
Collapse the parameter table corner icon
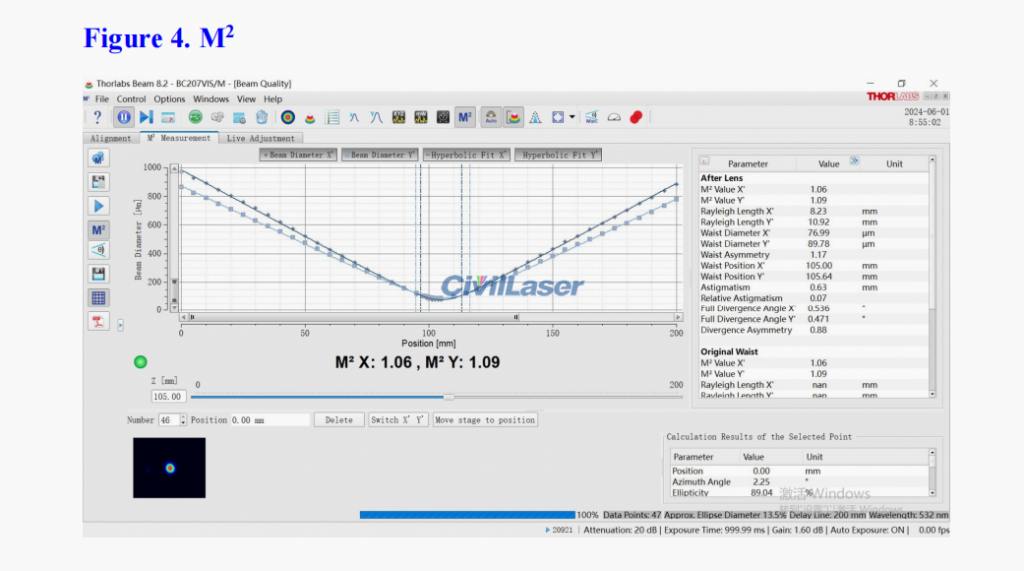tap(705, 161)
